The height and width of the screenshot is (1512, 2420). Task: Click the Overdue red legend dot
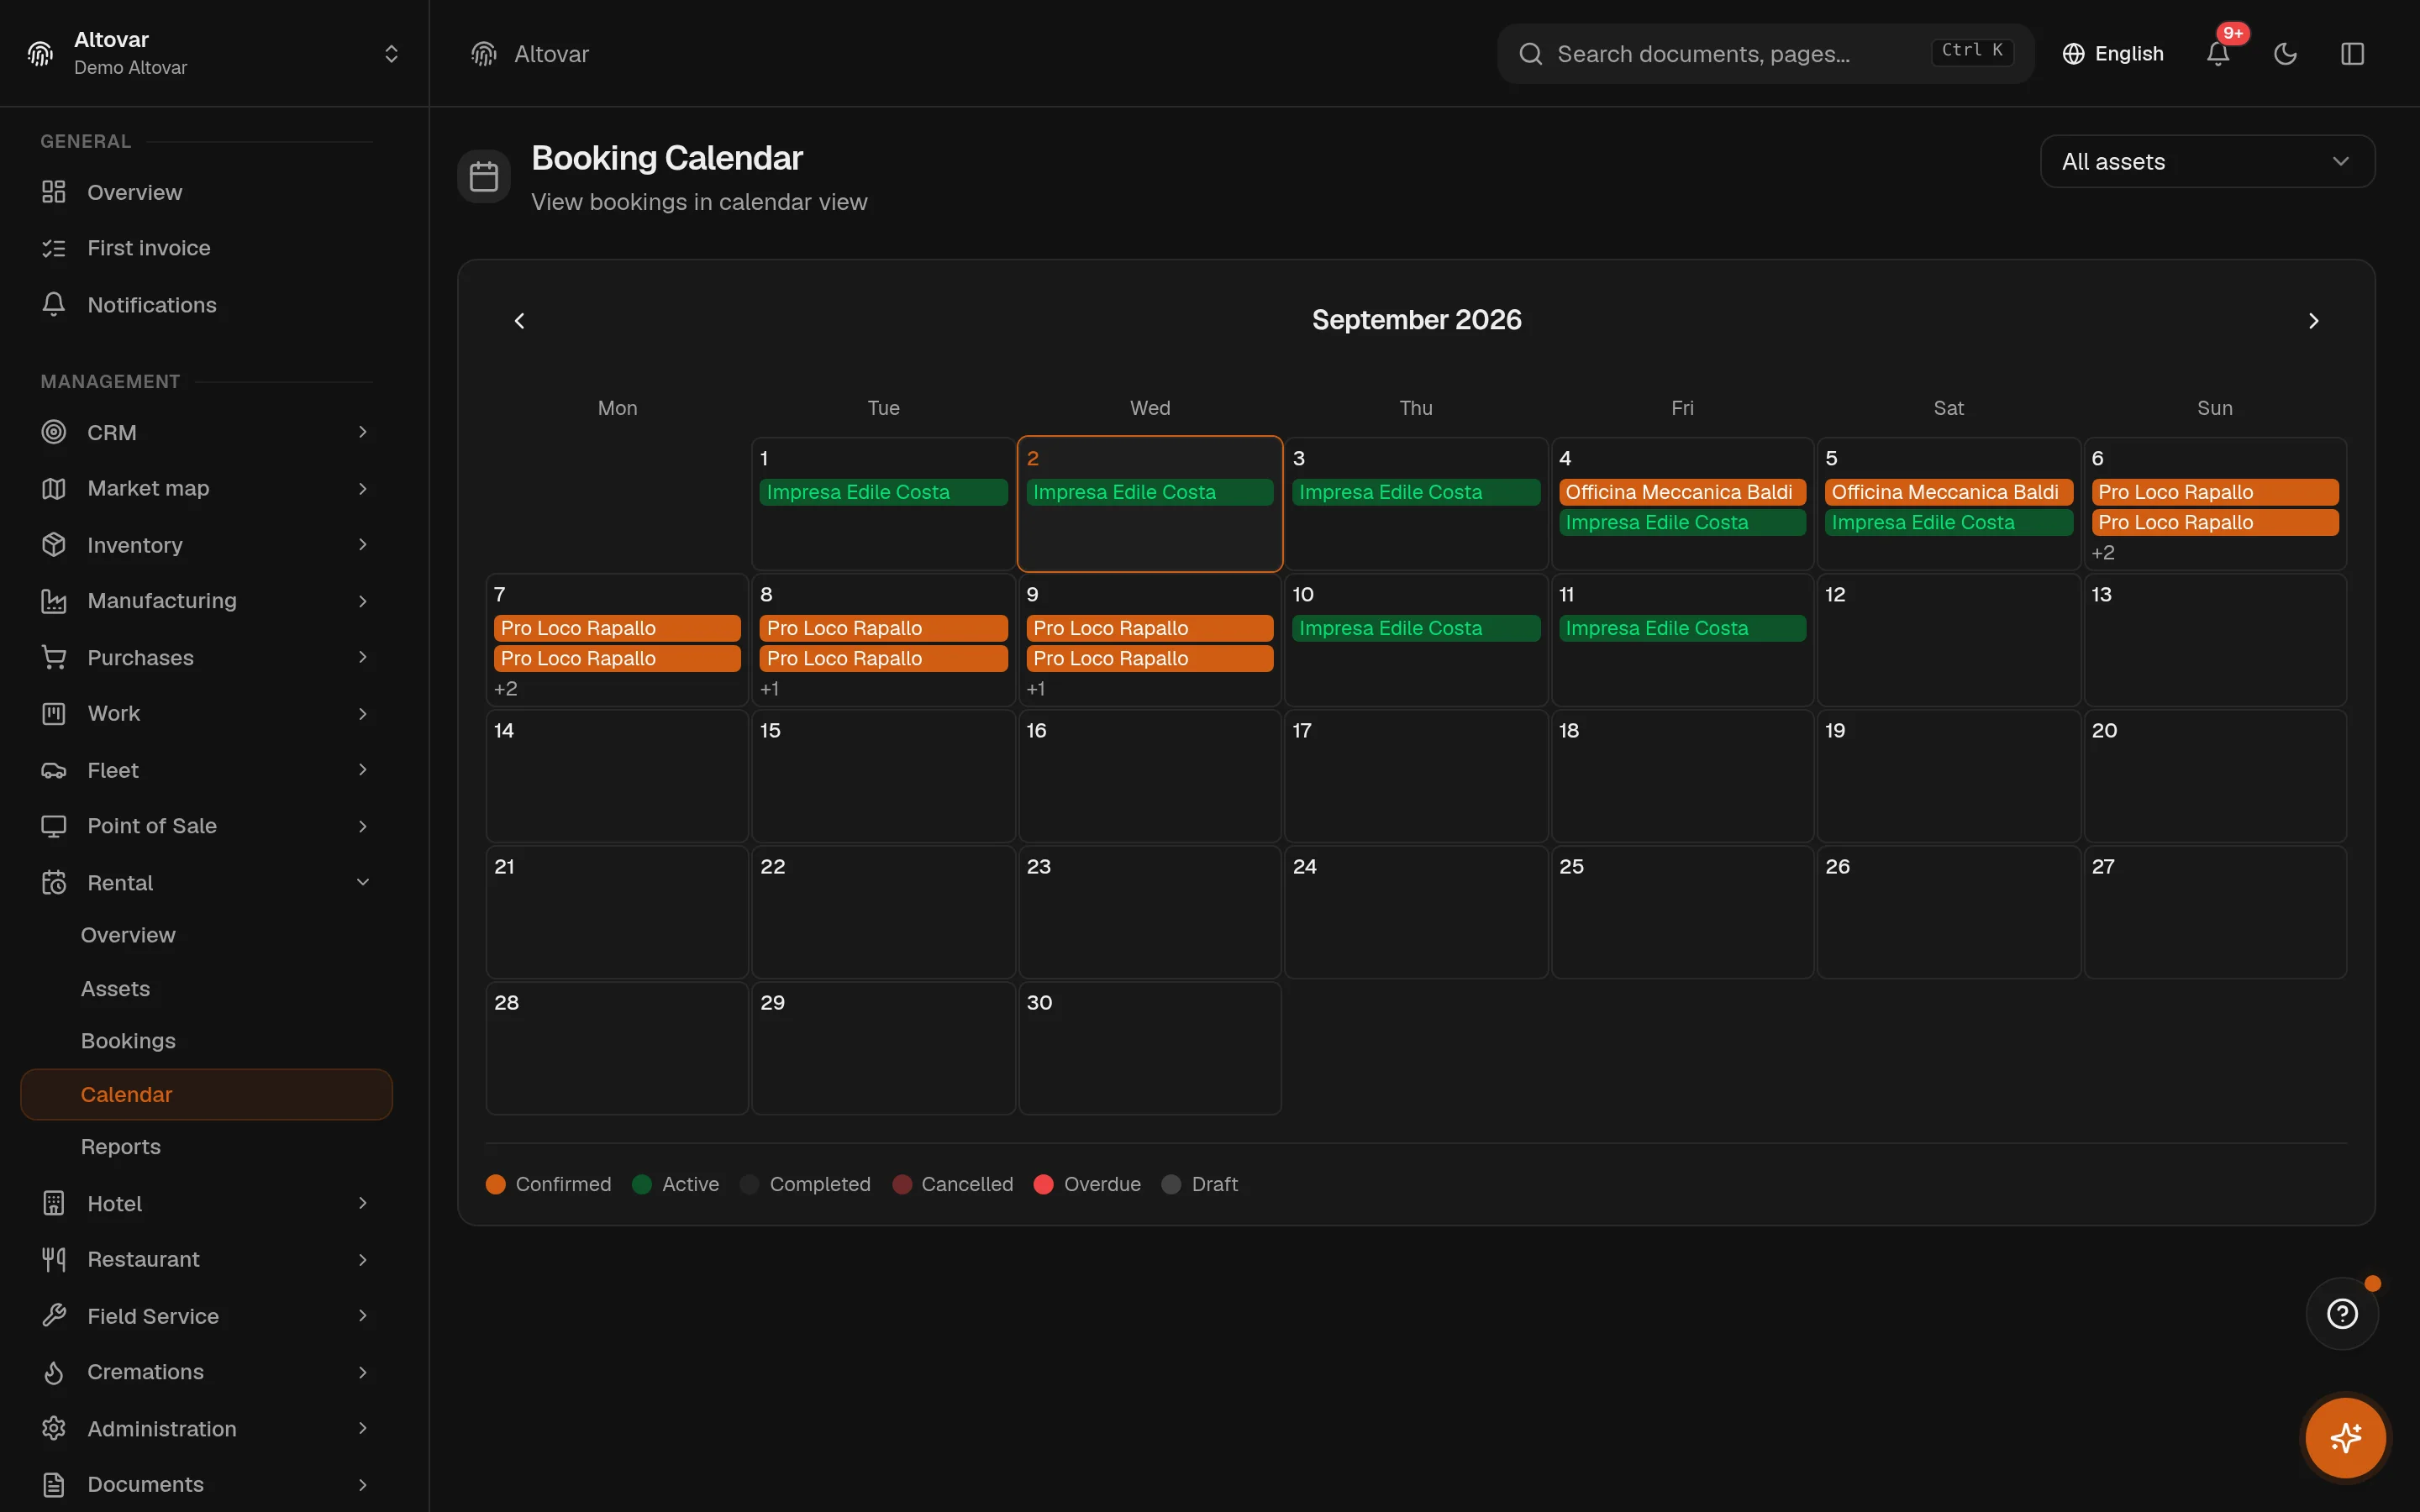coord(1043,1184)
